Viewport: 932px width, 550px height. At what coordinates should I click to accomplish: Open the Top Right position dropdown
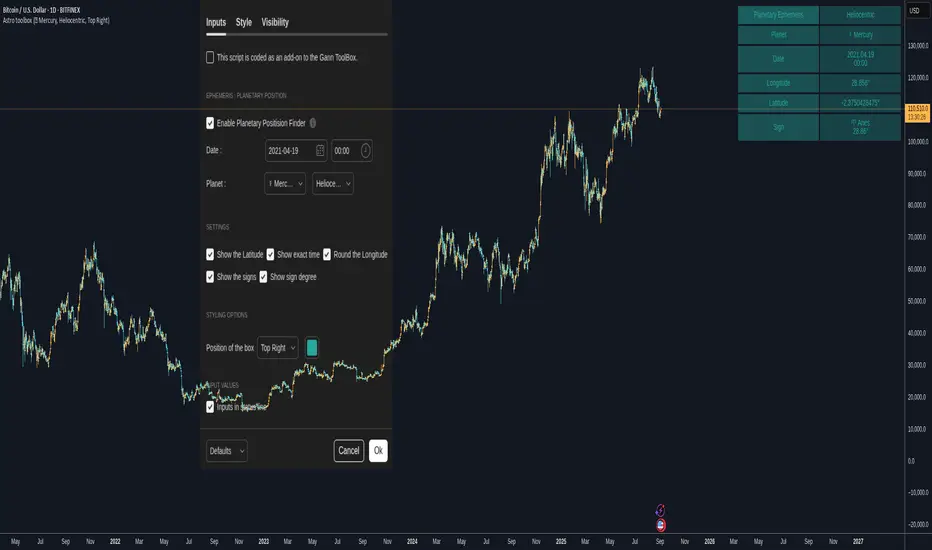278,348
